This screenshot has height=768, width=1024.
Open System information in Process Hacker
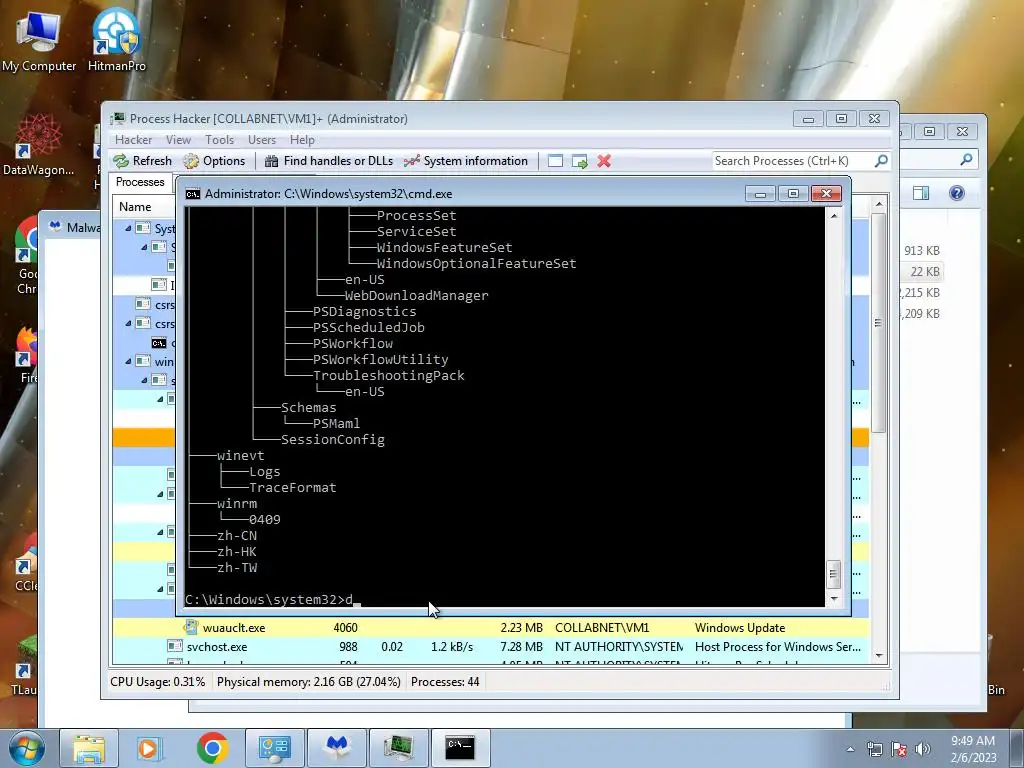click(466, 161)
